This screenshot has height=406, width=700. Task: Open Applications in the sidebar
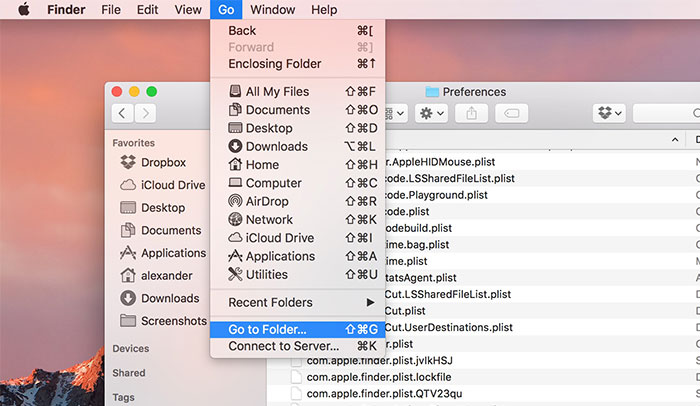[x=163, y=253]
